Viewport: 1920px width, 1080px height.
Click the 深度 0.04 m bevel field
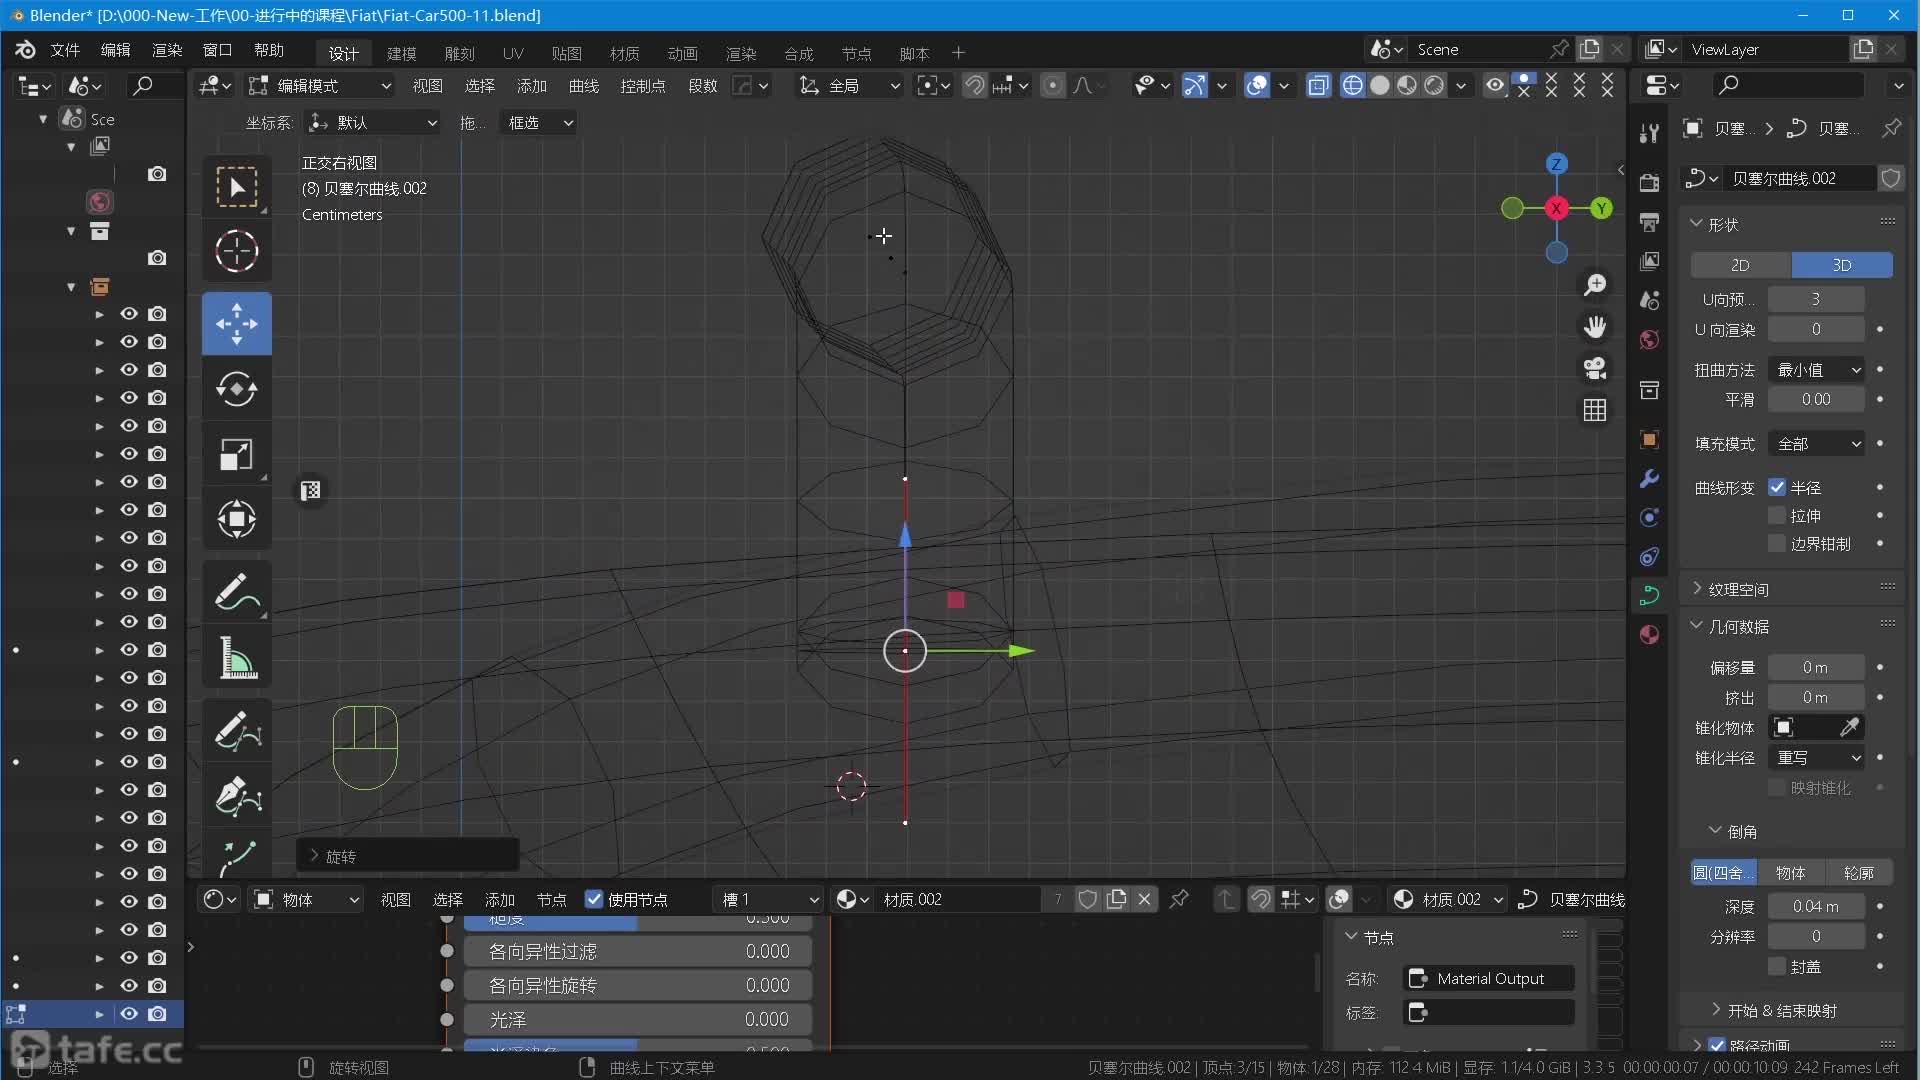[x=1816, y=906]
